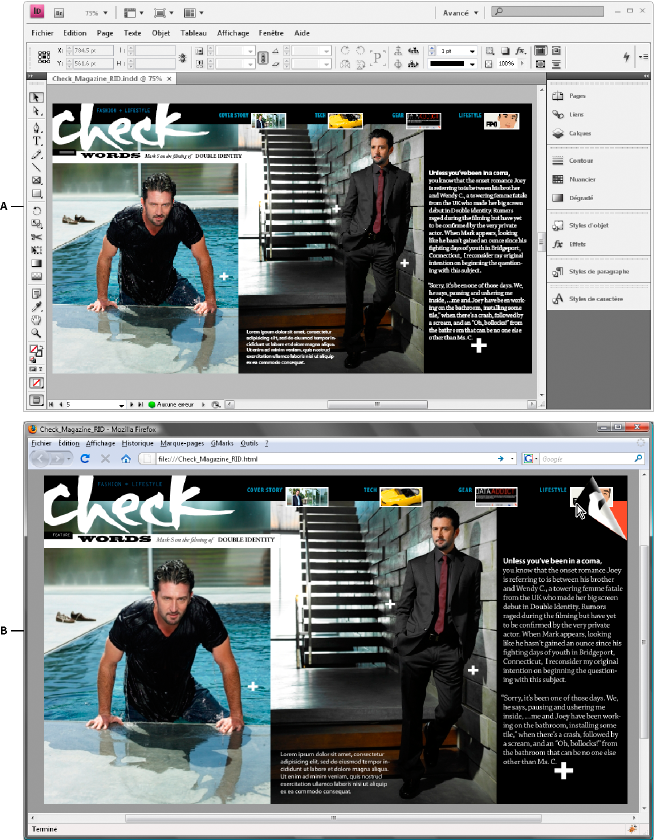
Task: Open the Objet menu
Action: (x=161, y=33)
